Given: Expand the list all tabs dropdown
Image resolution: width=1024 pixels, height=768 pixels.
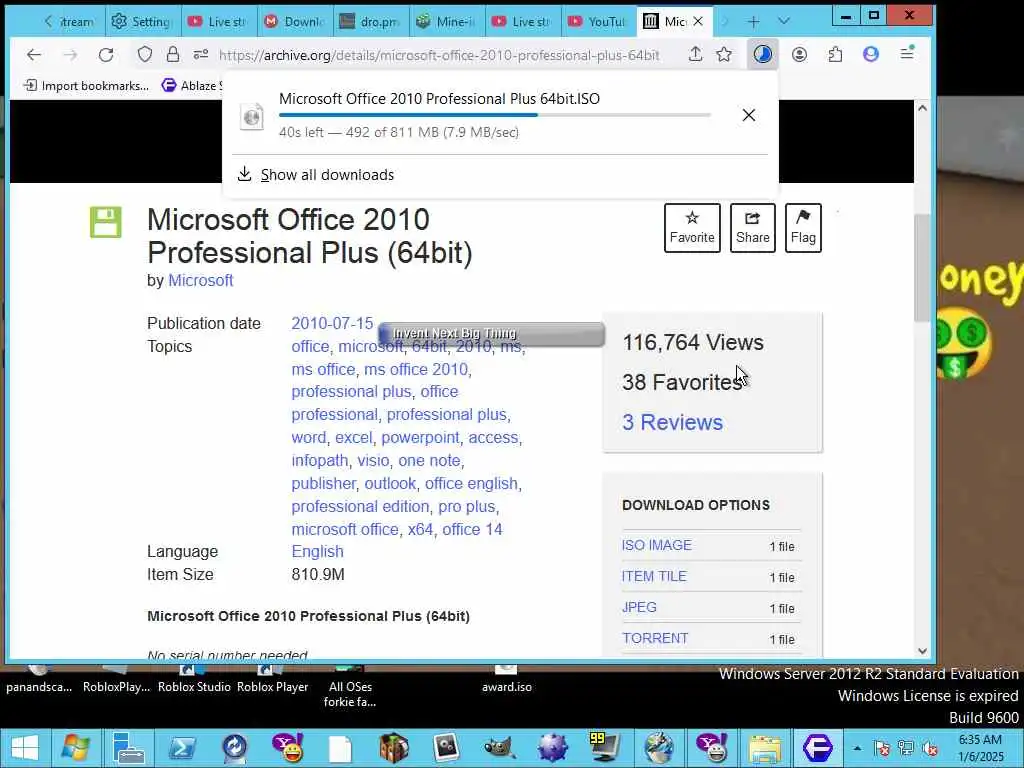Looking at the screenshot, I should 784,22.
